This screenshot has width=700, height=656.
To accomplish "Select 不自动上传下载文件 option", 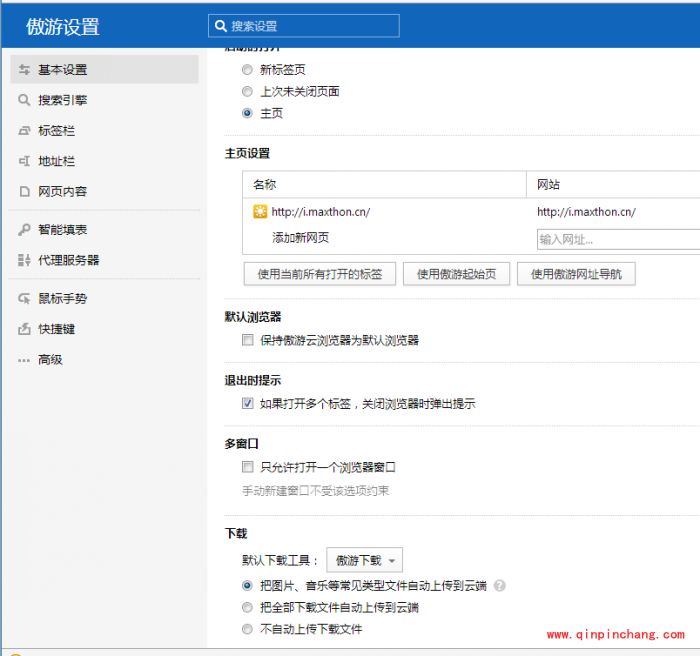I will click(x=247, y=629).
